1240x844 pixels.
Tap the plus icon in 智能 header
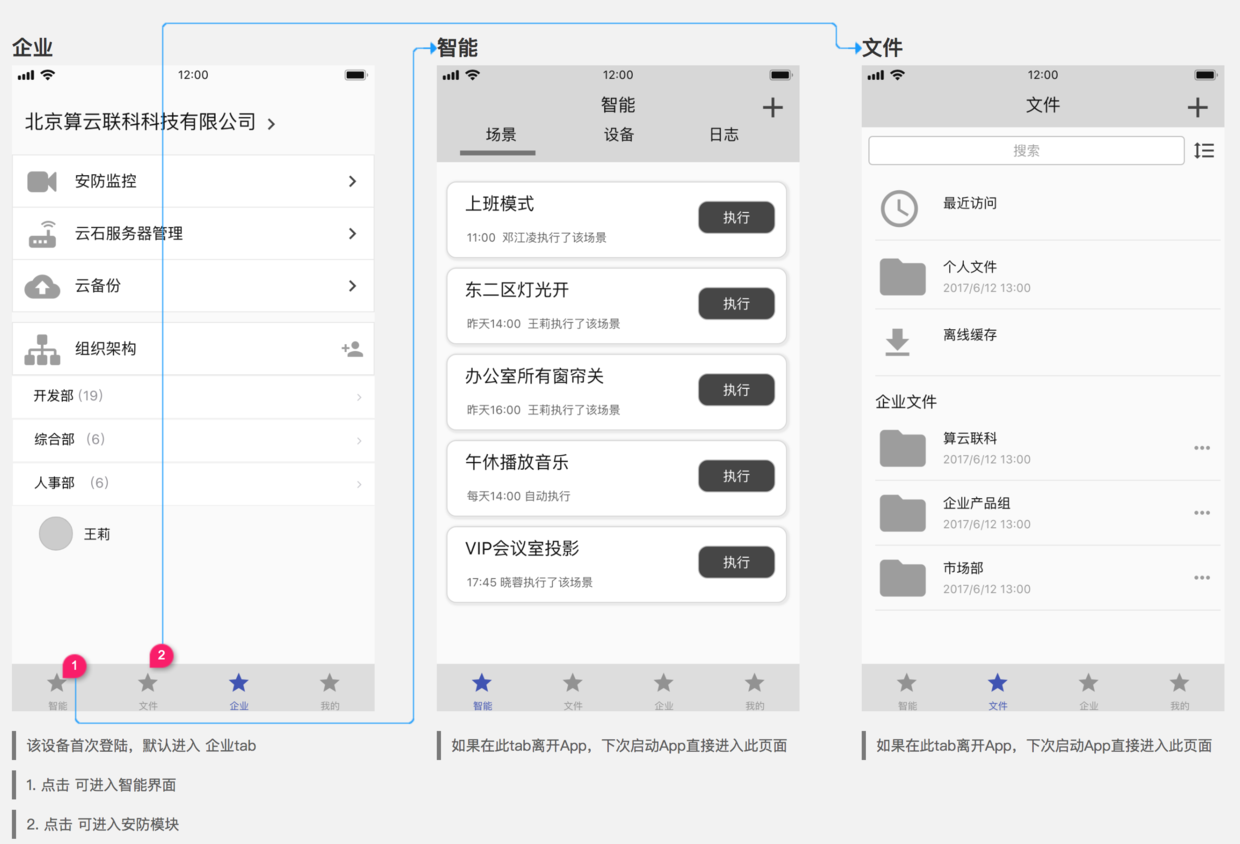772,108
